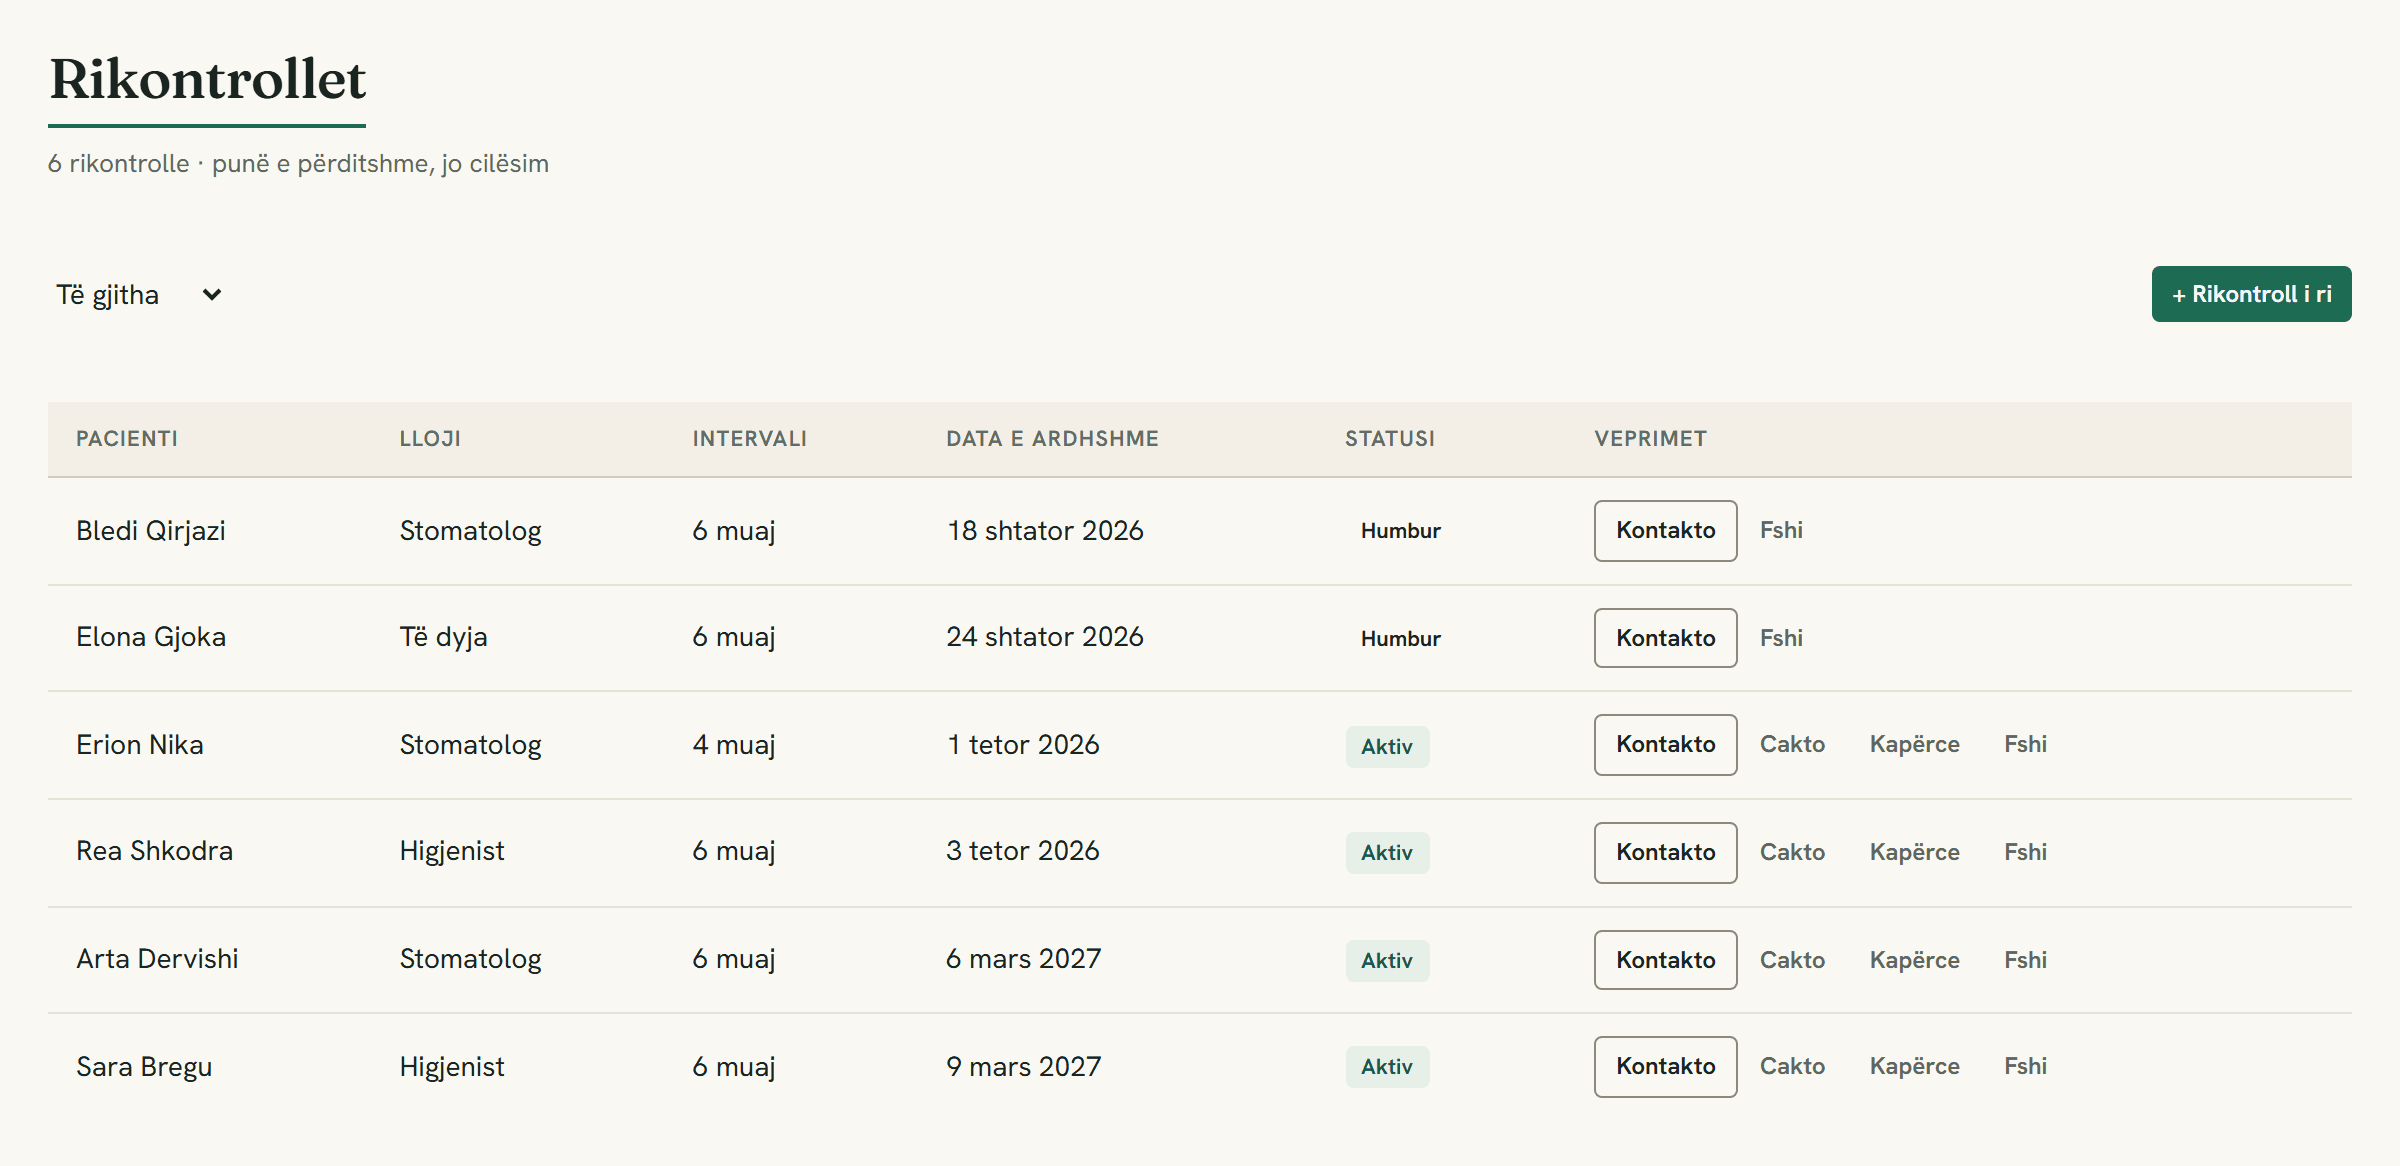Click Kontakto for Elona Gjoka
Image resolution: width=2400 pixels, height=1166 pixels.
click(1665, 638)
